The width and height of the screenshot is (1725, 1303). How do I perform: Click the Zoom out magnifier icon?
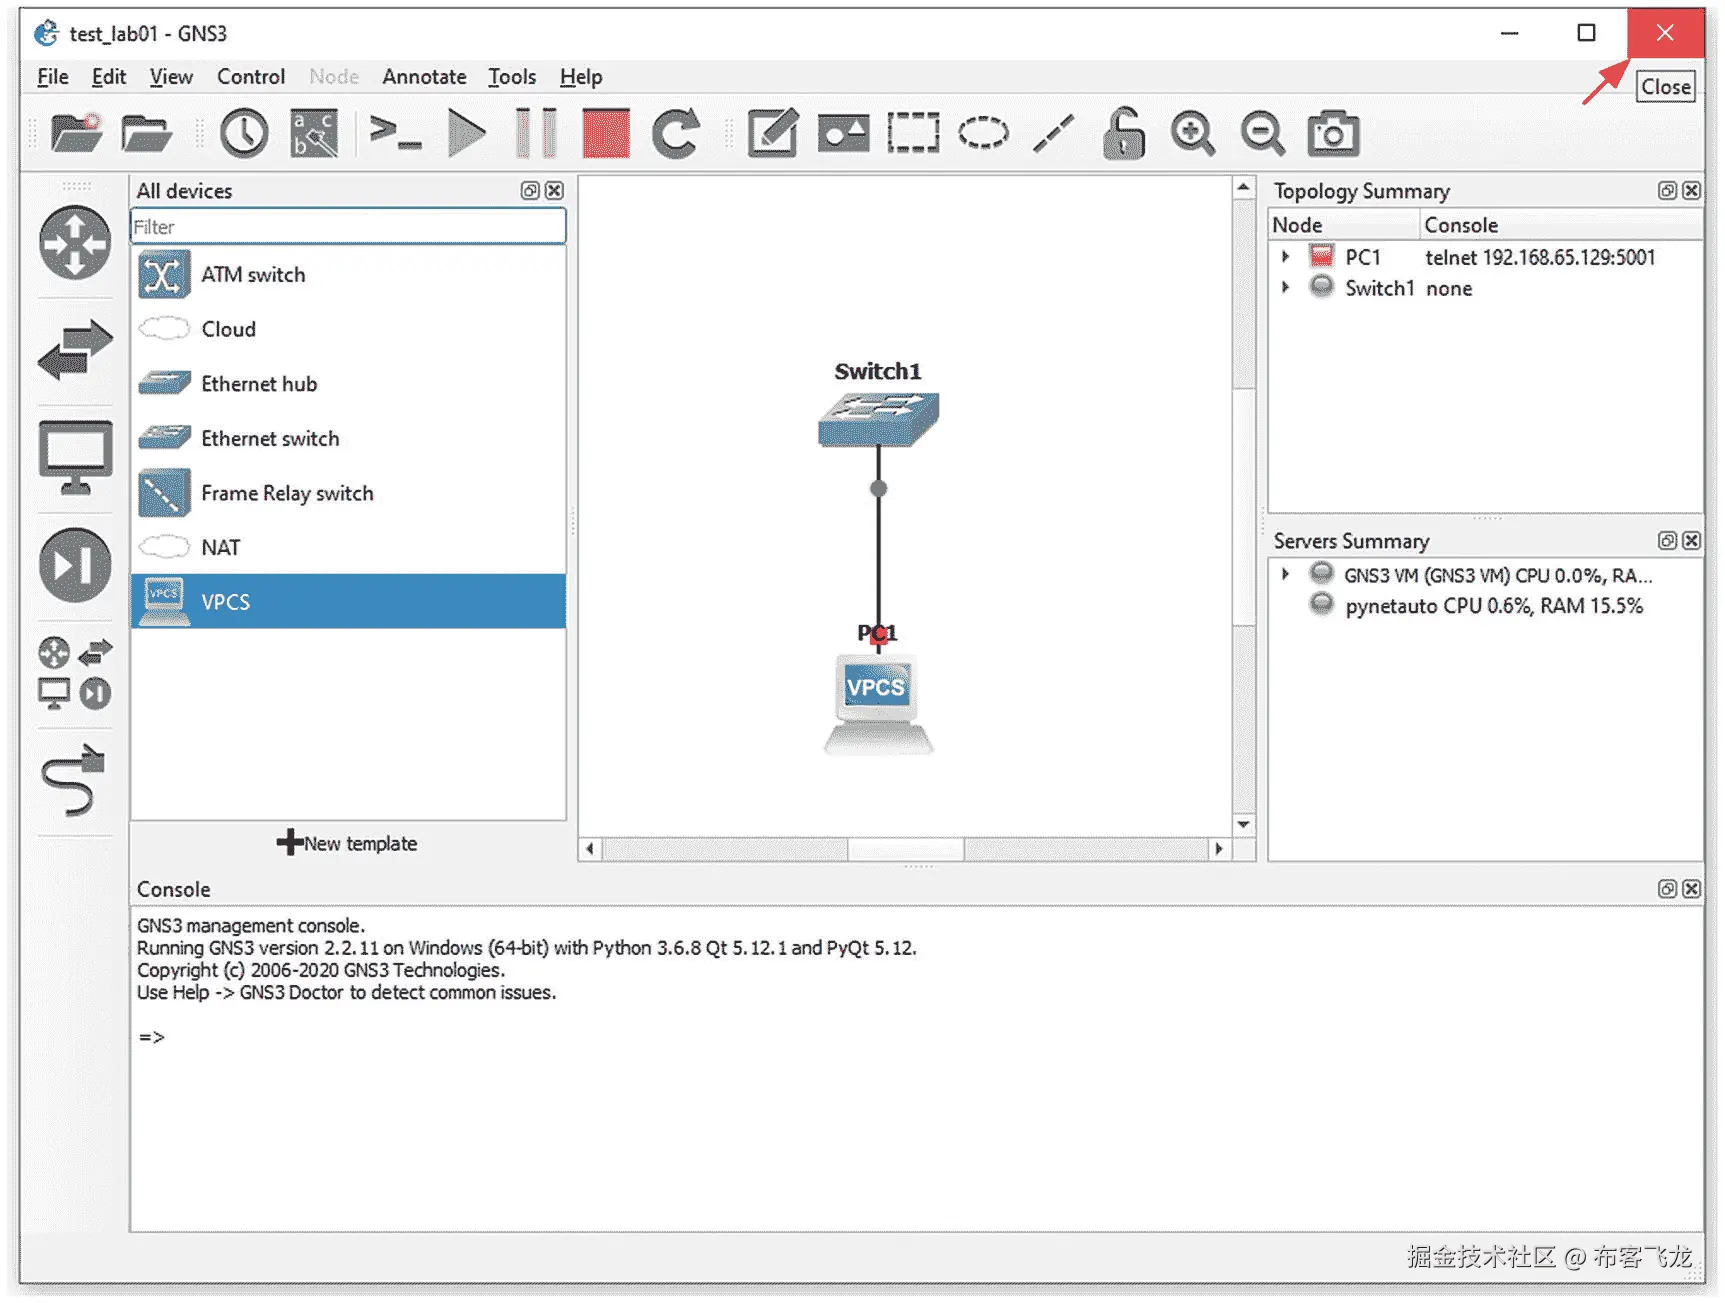click(1263, 133)
